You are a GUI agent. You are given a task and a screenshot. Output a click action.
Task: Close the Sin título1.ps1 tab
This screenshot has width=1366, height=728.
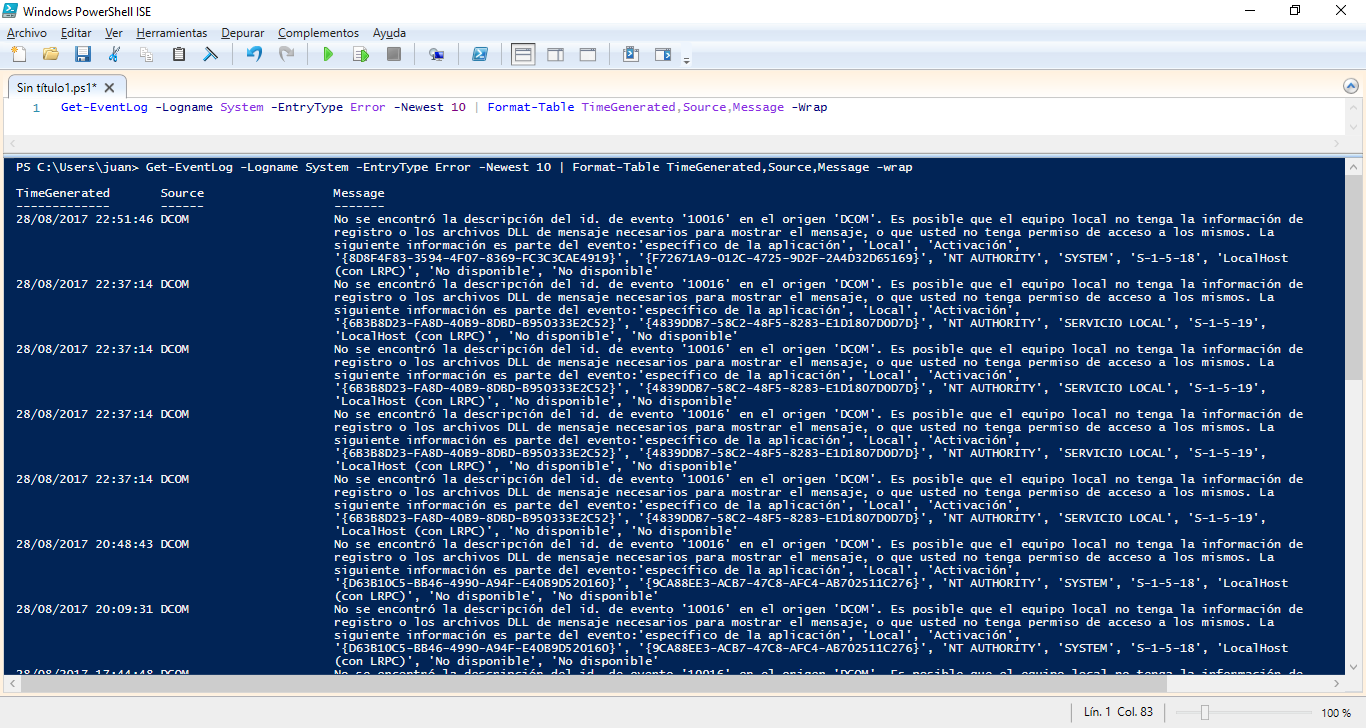[x=111, y=88]
